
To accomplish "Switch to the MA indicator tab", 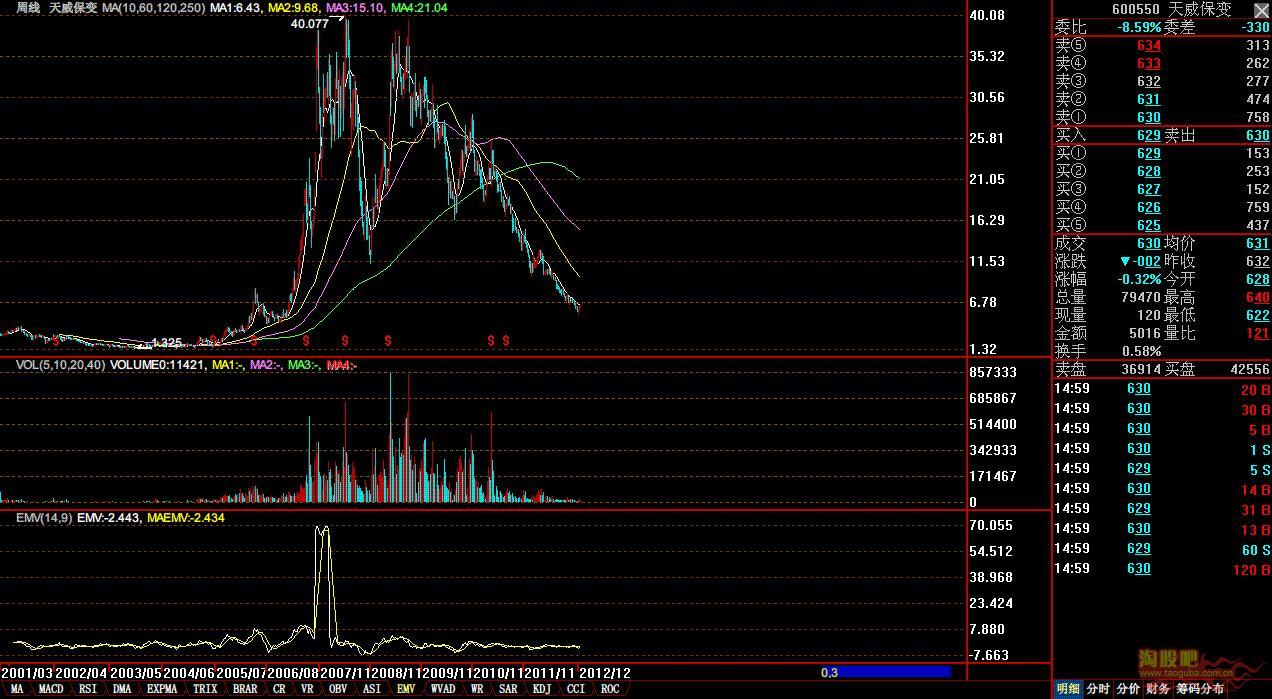I will [x=17, y=689].
